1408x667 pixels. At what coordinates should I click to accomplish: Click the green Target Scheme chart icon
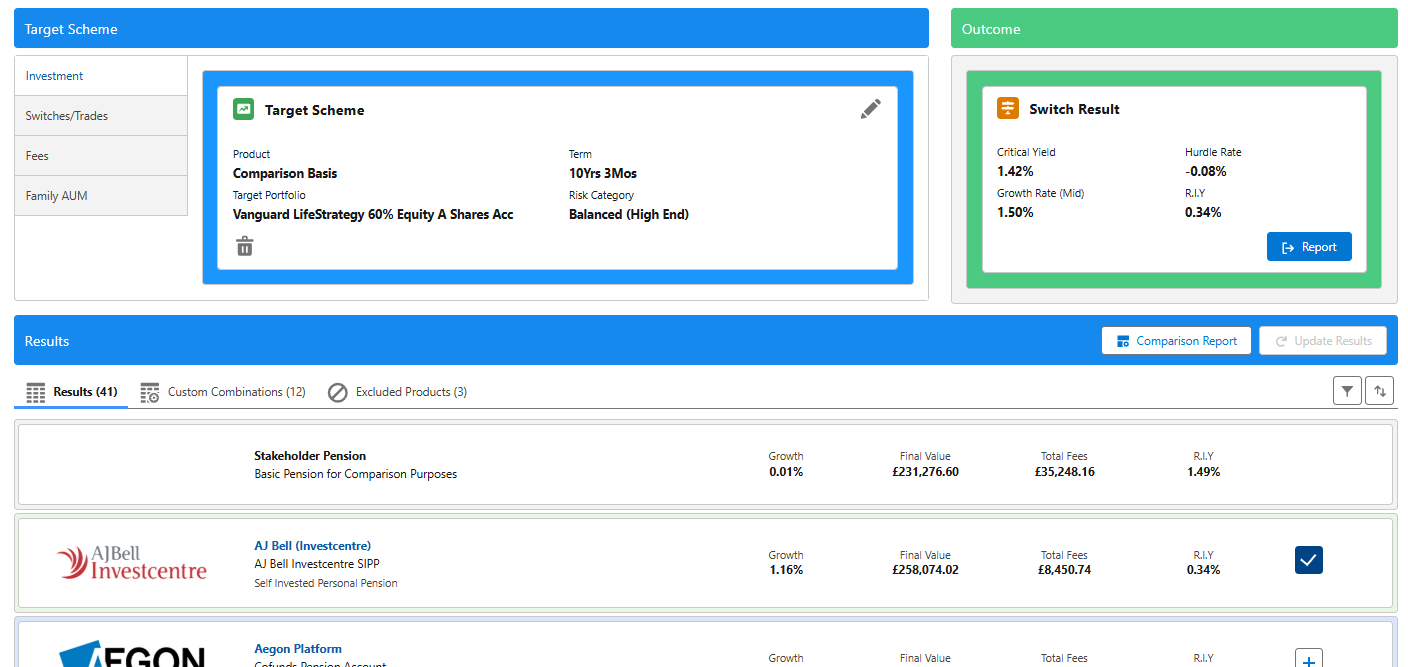(244, 109)
